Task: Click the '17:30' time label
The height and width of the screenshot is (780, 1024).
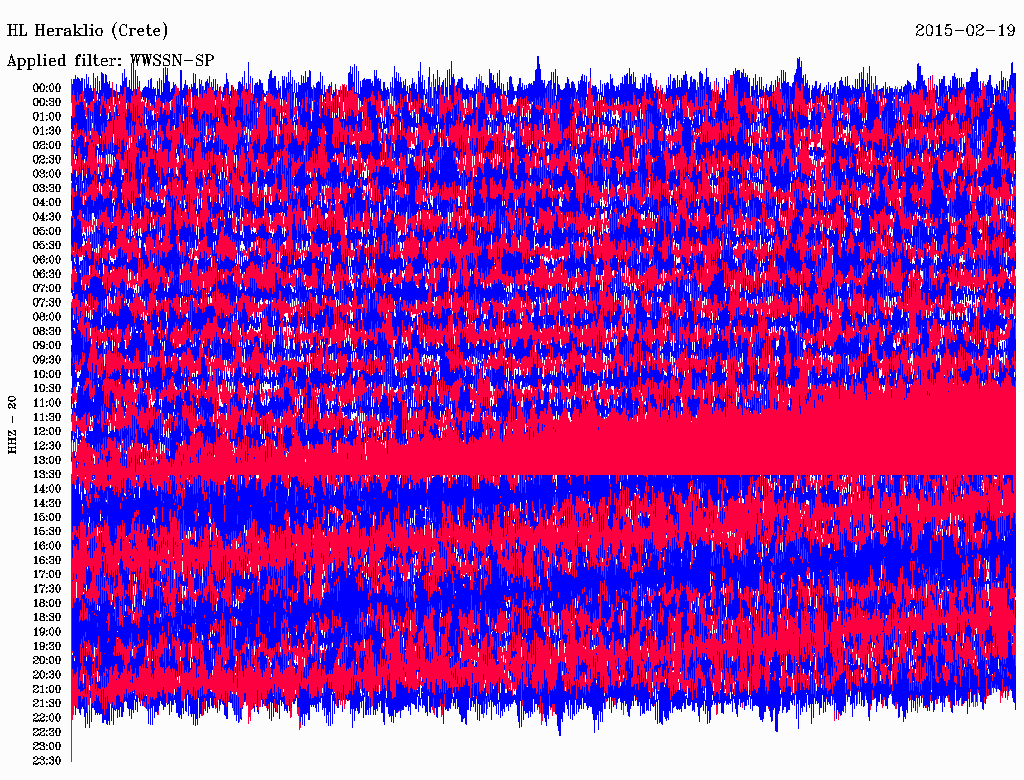Action: (46, 589)
